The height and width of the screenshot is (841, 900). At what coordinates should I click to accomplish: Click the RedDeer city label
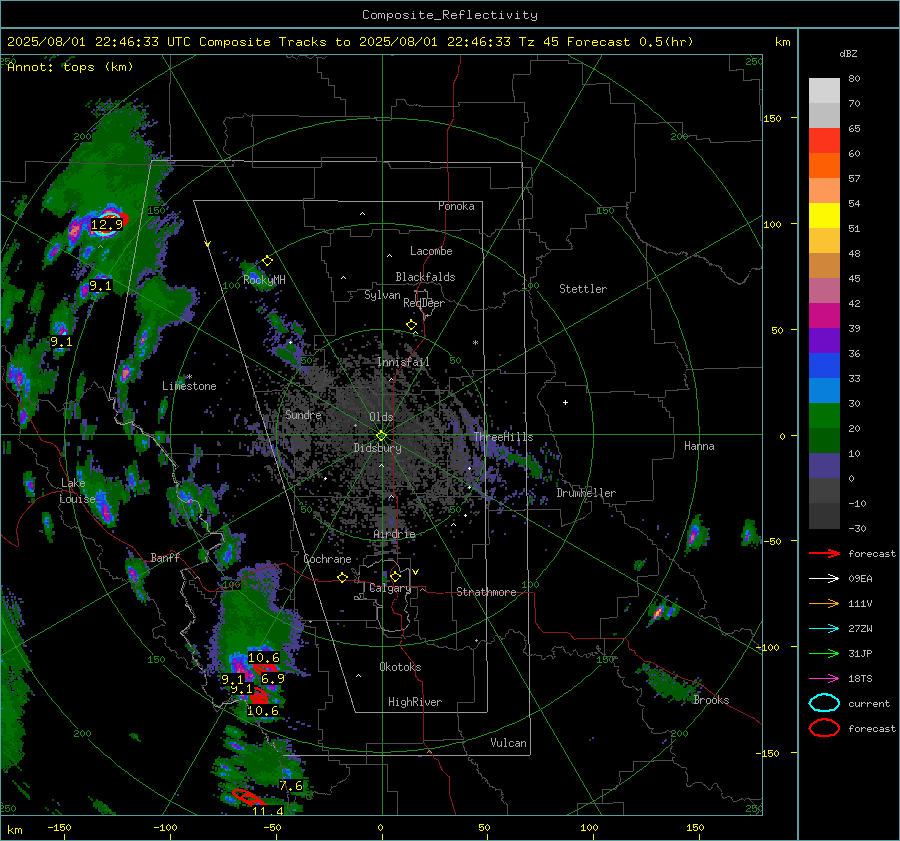[424, 303]
